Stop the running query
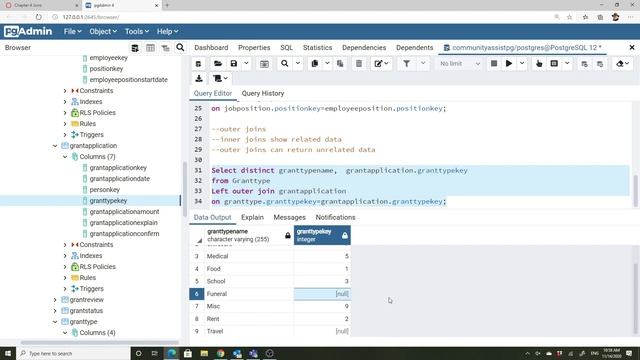 coord(493,64)
